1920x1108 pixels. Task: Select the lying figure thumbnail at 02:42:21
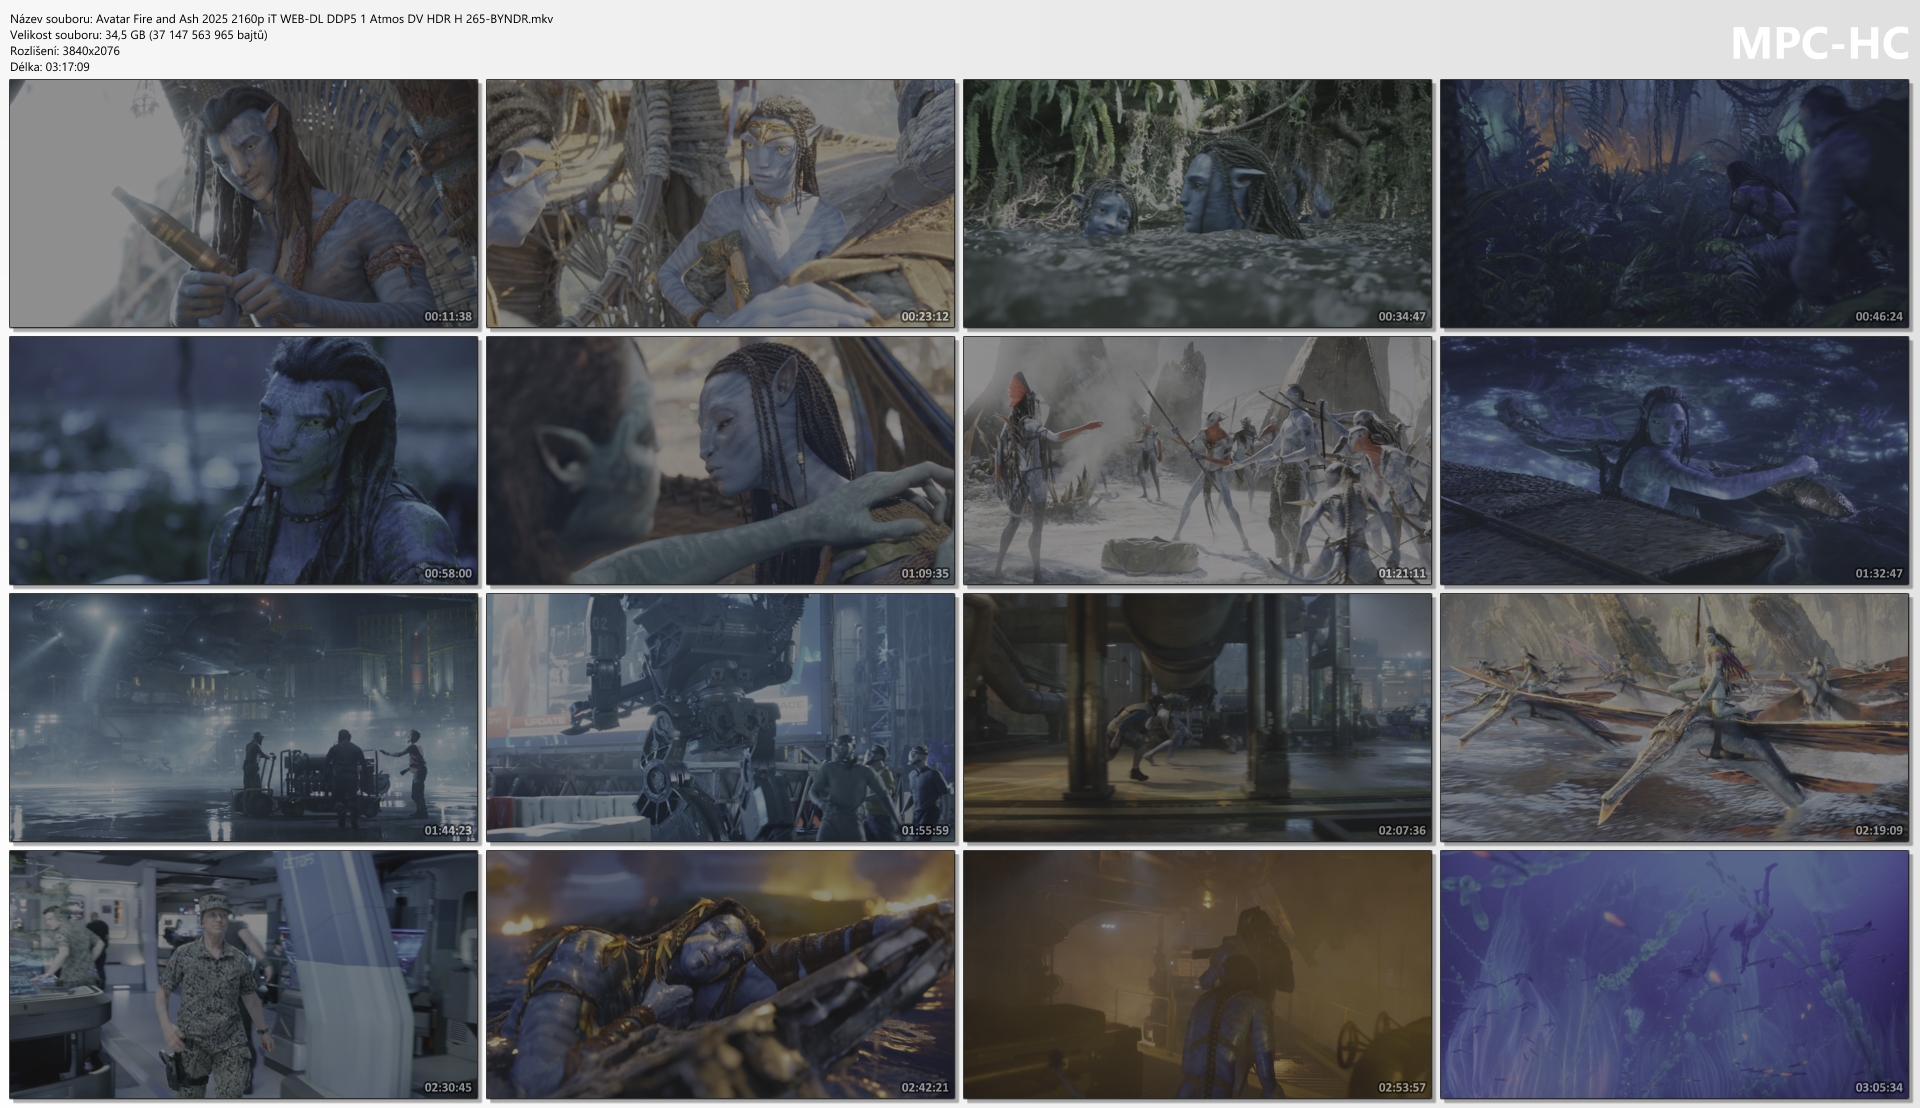pos(720,974)
